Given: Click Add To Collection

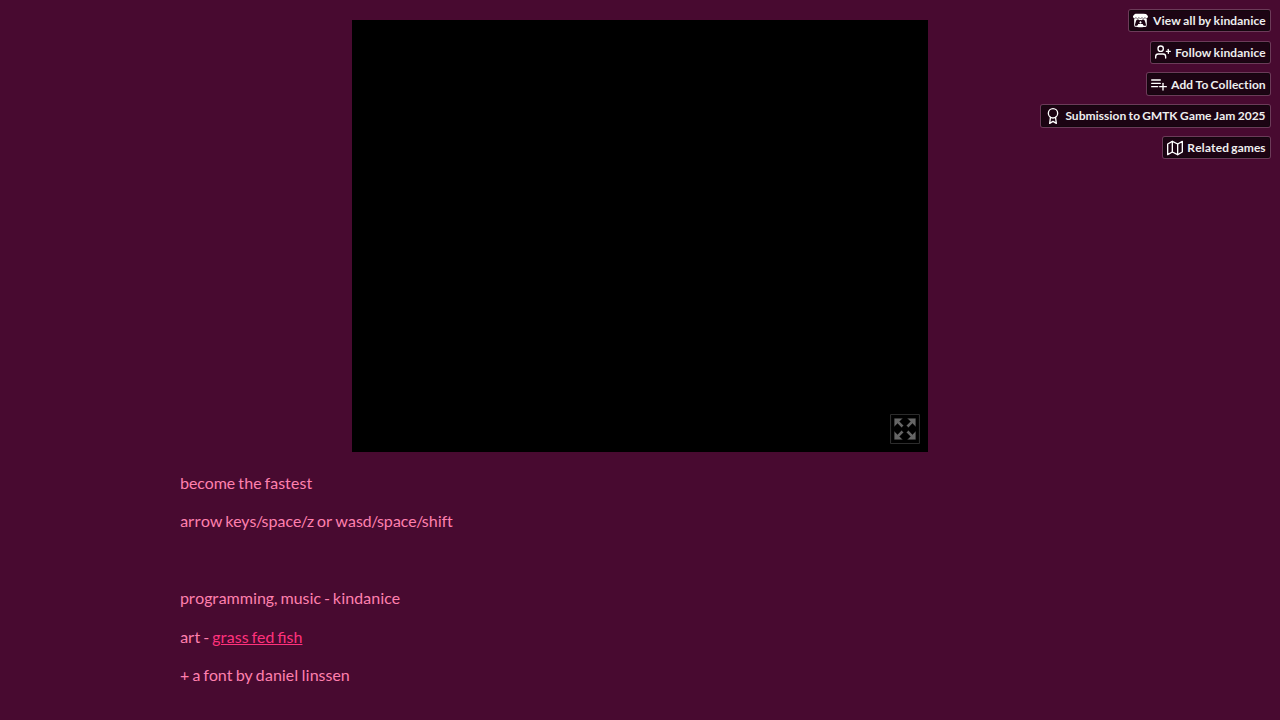Looking at the screenshot, I should click(x=1208, y=85).
